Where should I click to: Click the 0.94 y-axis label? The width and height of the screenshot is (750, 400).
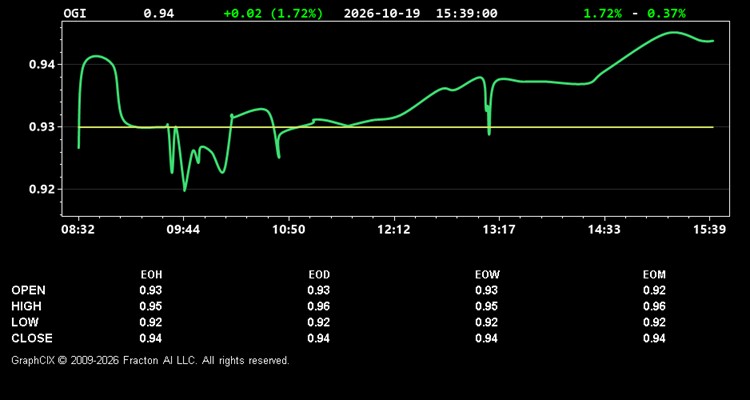(x=42, y=65)
